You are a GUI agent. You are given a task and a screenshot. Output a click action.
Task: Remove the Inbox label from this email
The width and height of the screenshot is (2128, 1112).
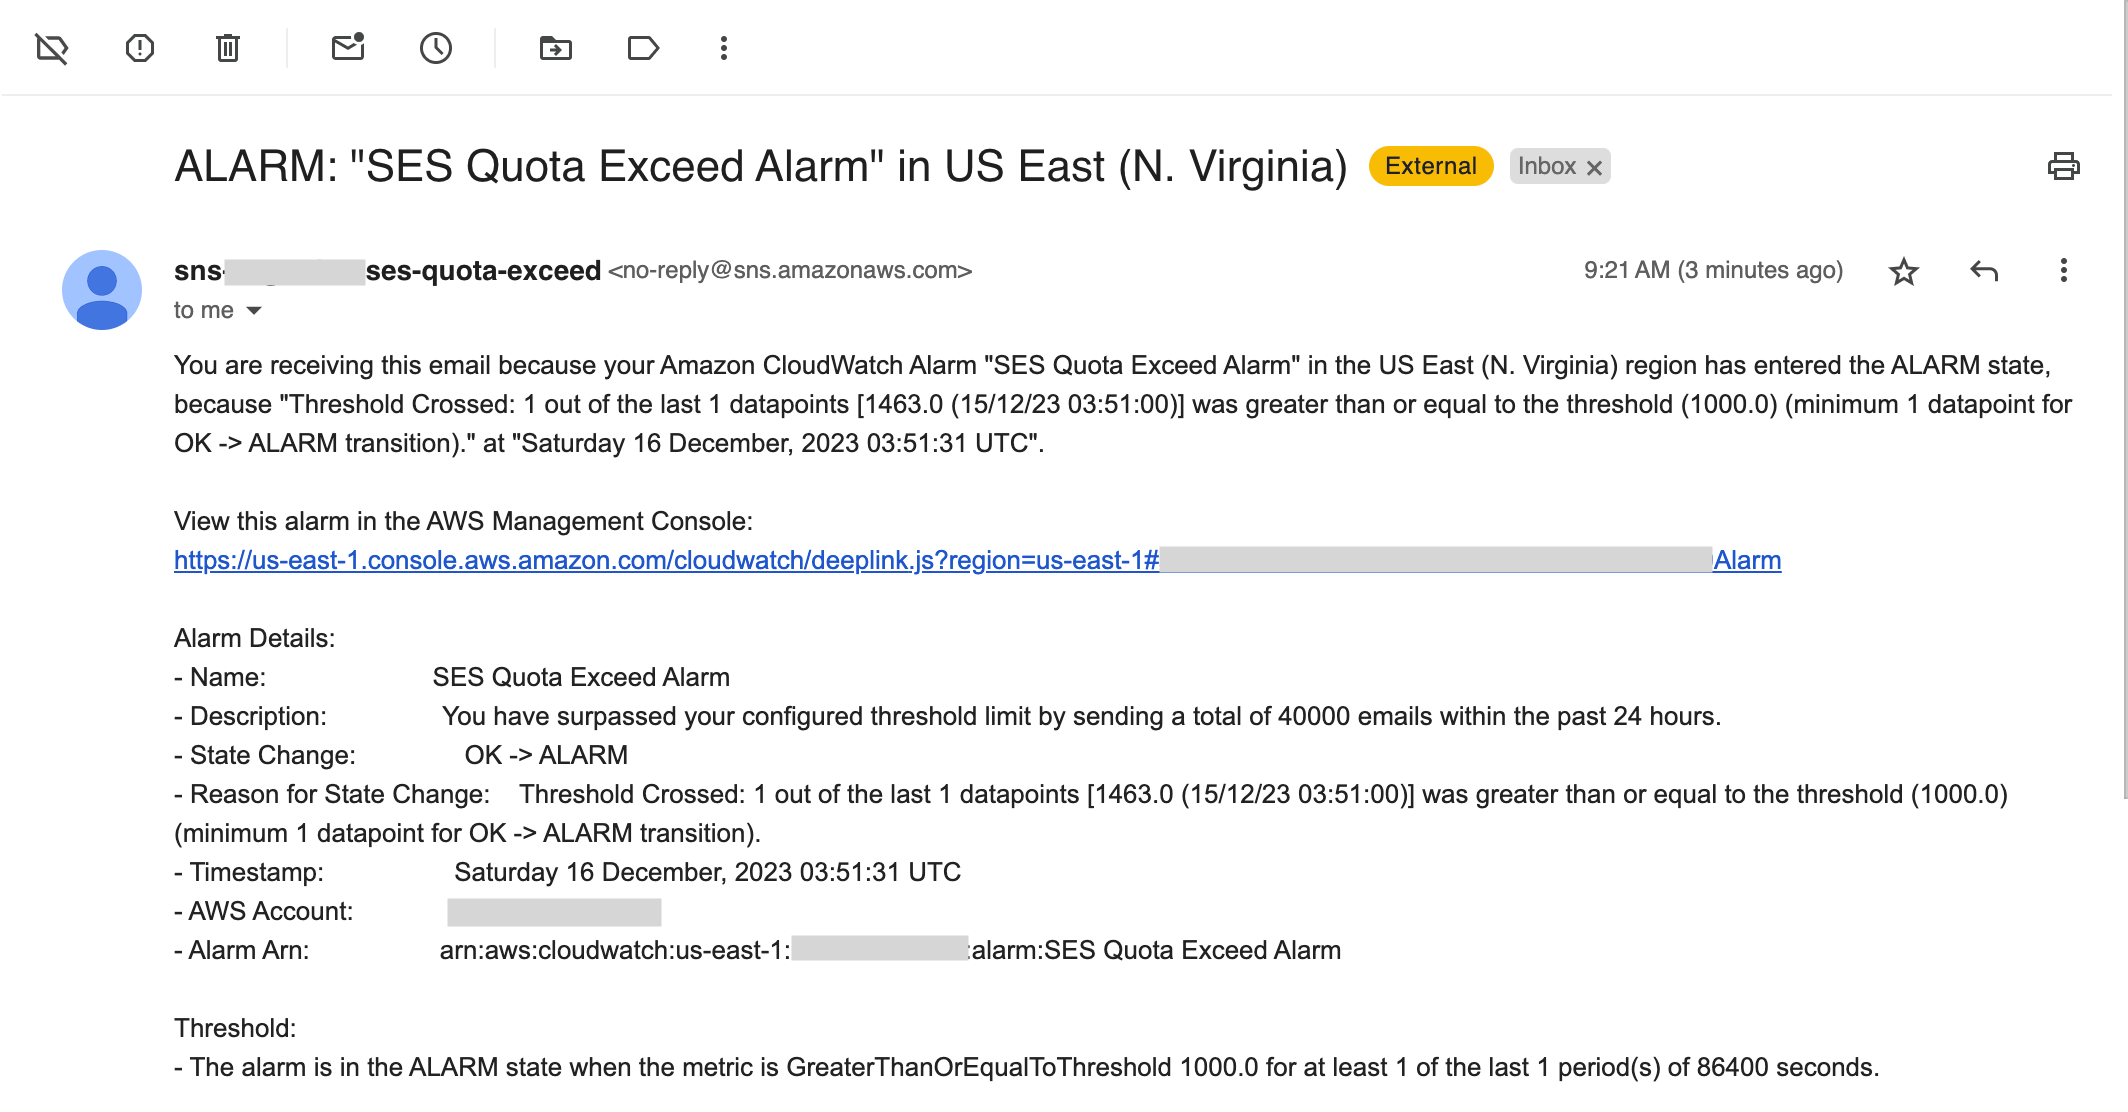pyautogui.click(x=1595, y=166)
